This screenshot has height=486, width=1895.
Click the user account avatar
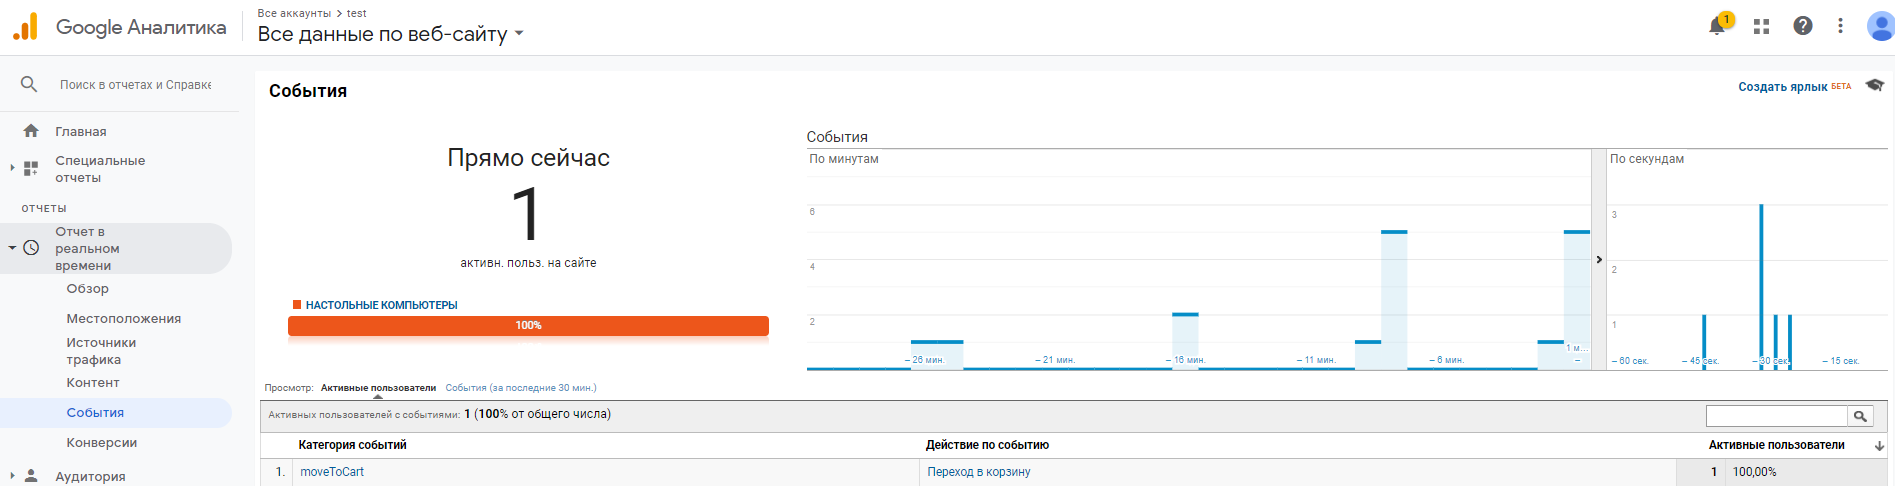point(1880,26)
